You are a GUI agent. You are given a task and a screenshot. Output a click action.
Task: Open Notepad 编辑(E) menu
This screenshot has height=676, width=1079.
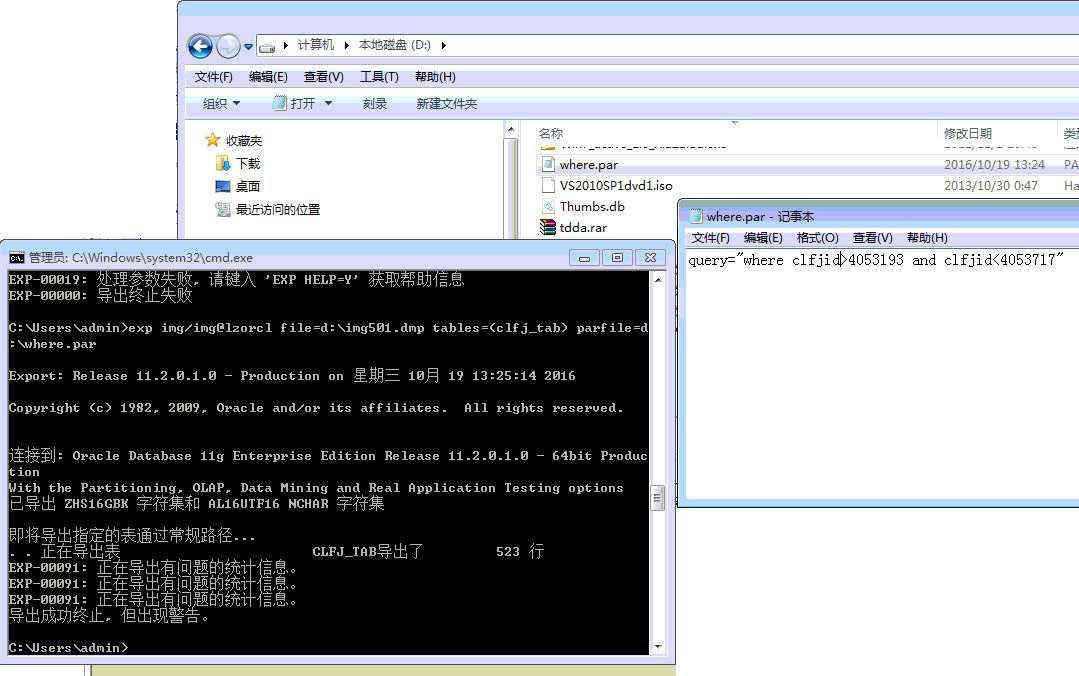click(x=763, y=238)
